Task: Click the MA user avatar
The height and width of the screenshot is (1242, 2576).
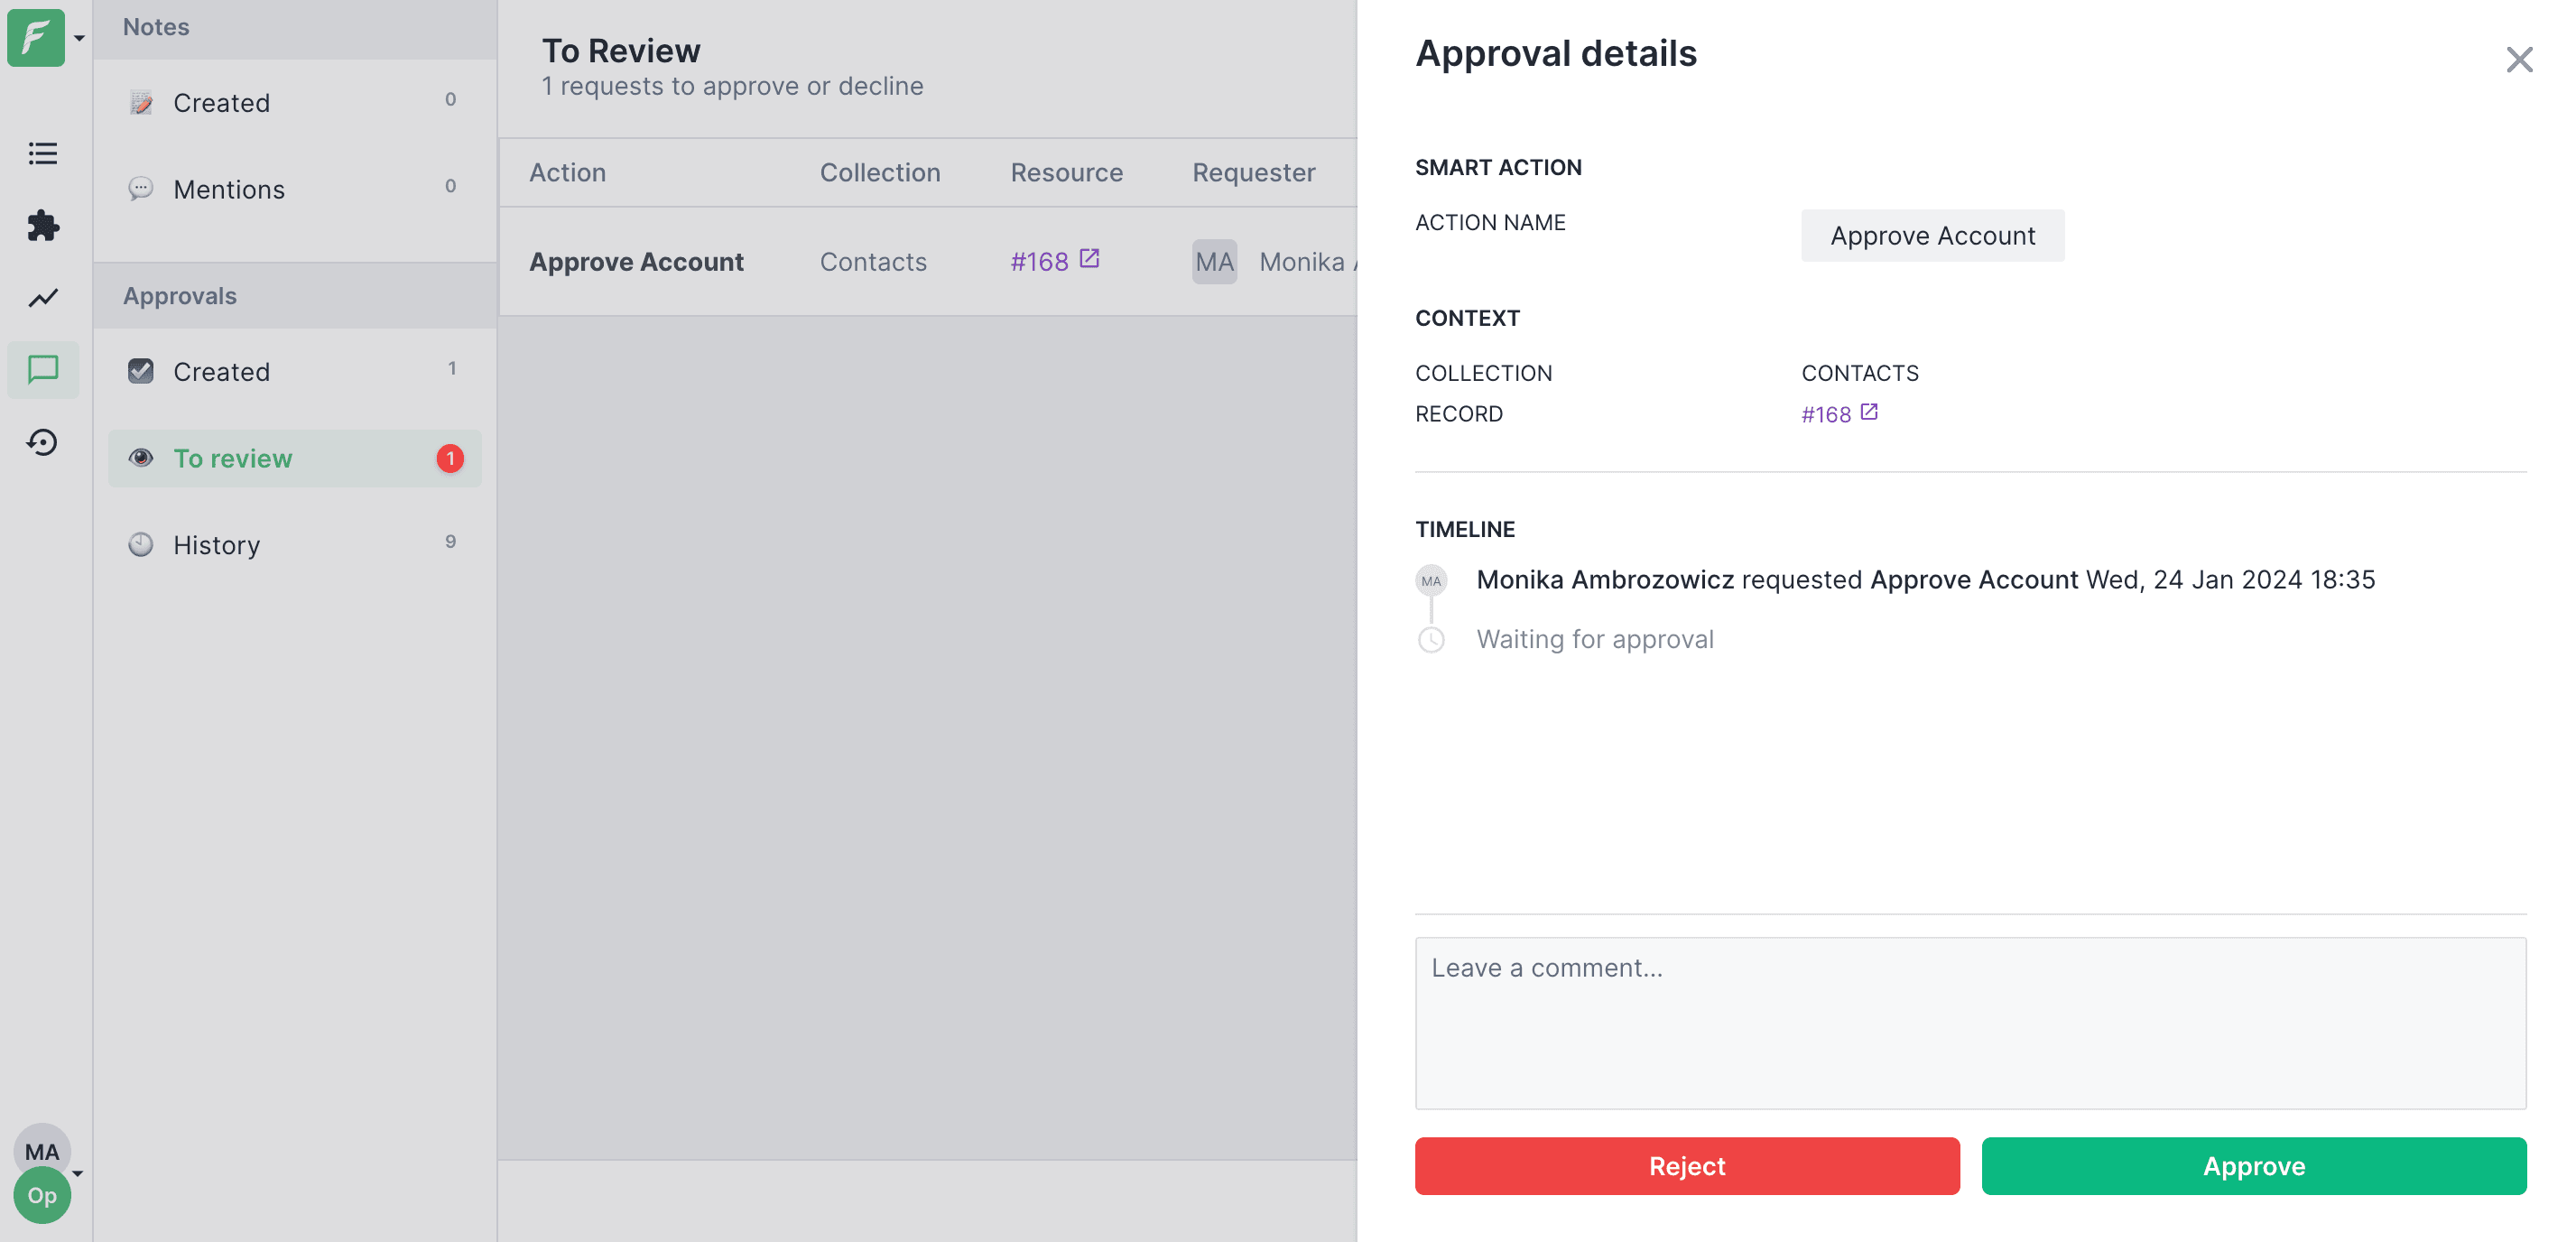Action: [x=42, y=1151]
